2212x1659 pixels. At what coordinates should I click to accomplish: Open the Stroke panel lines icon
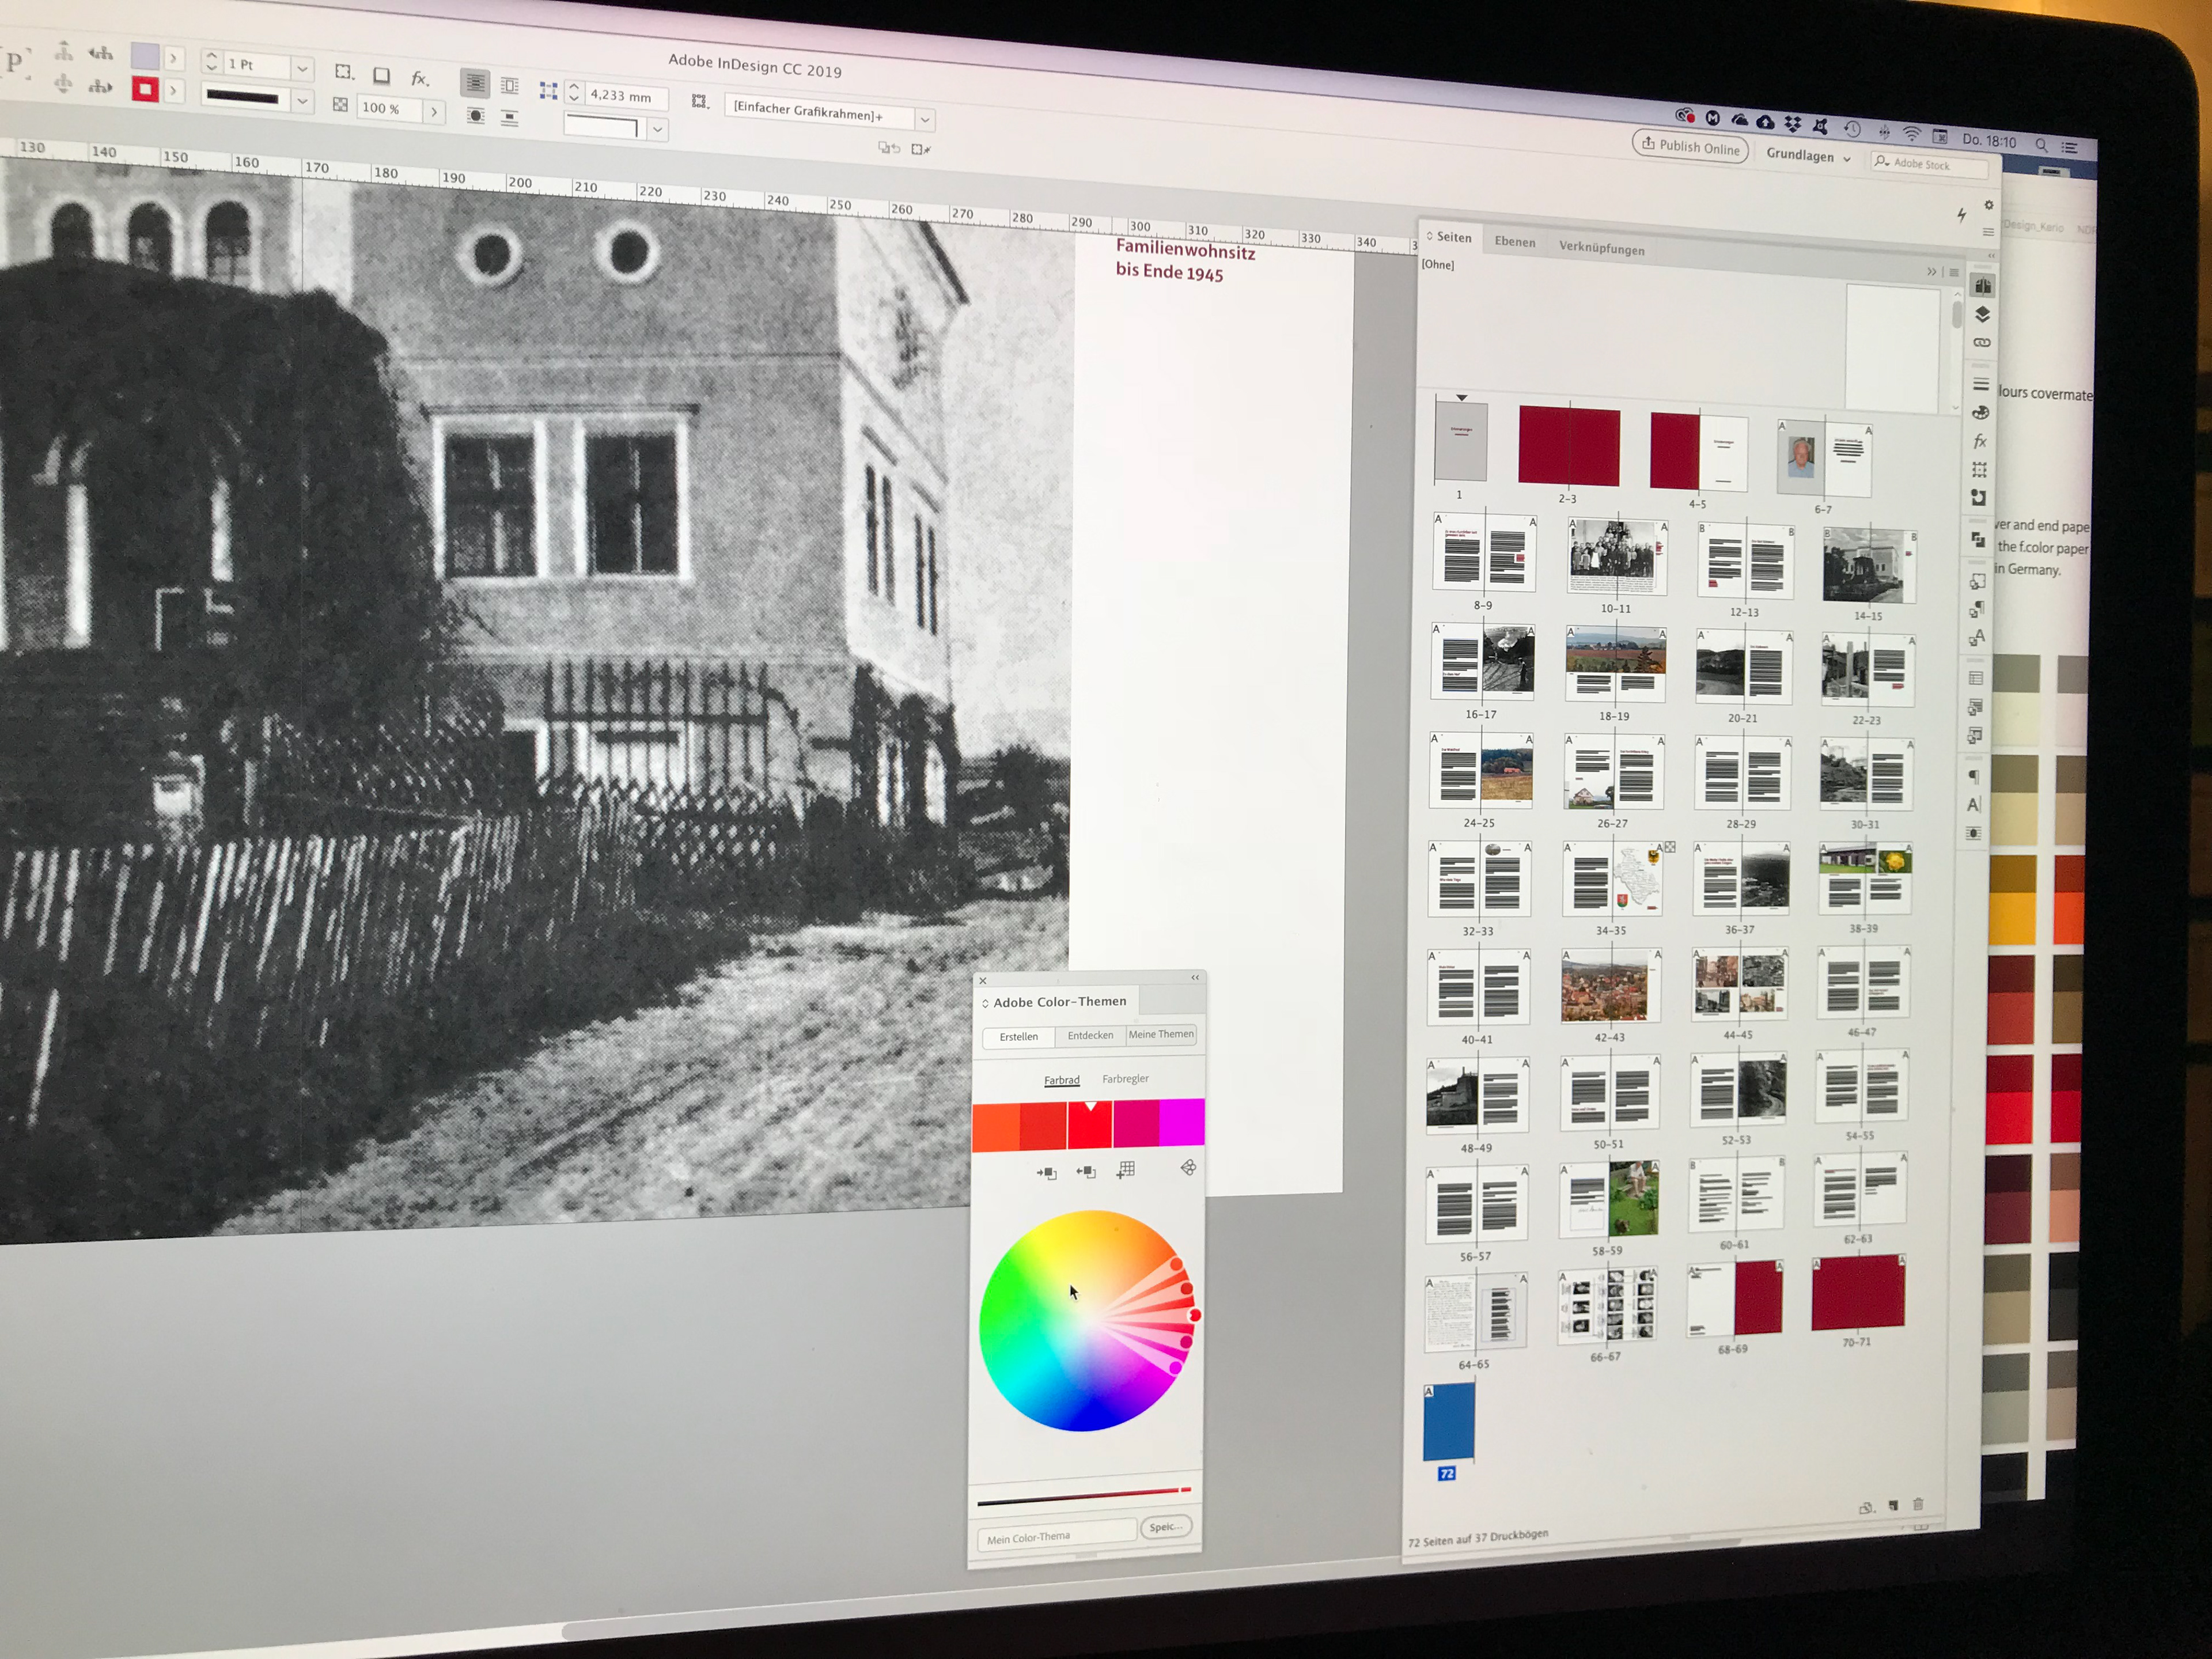click(x=1981, y=385)
